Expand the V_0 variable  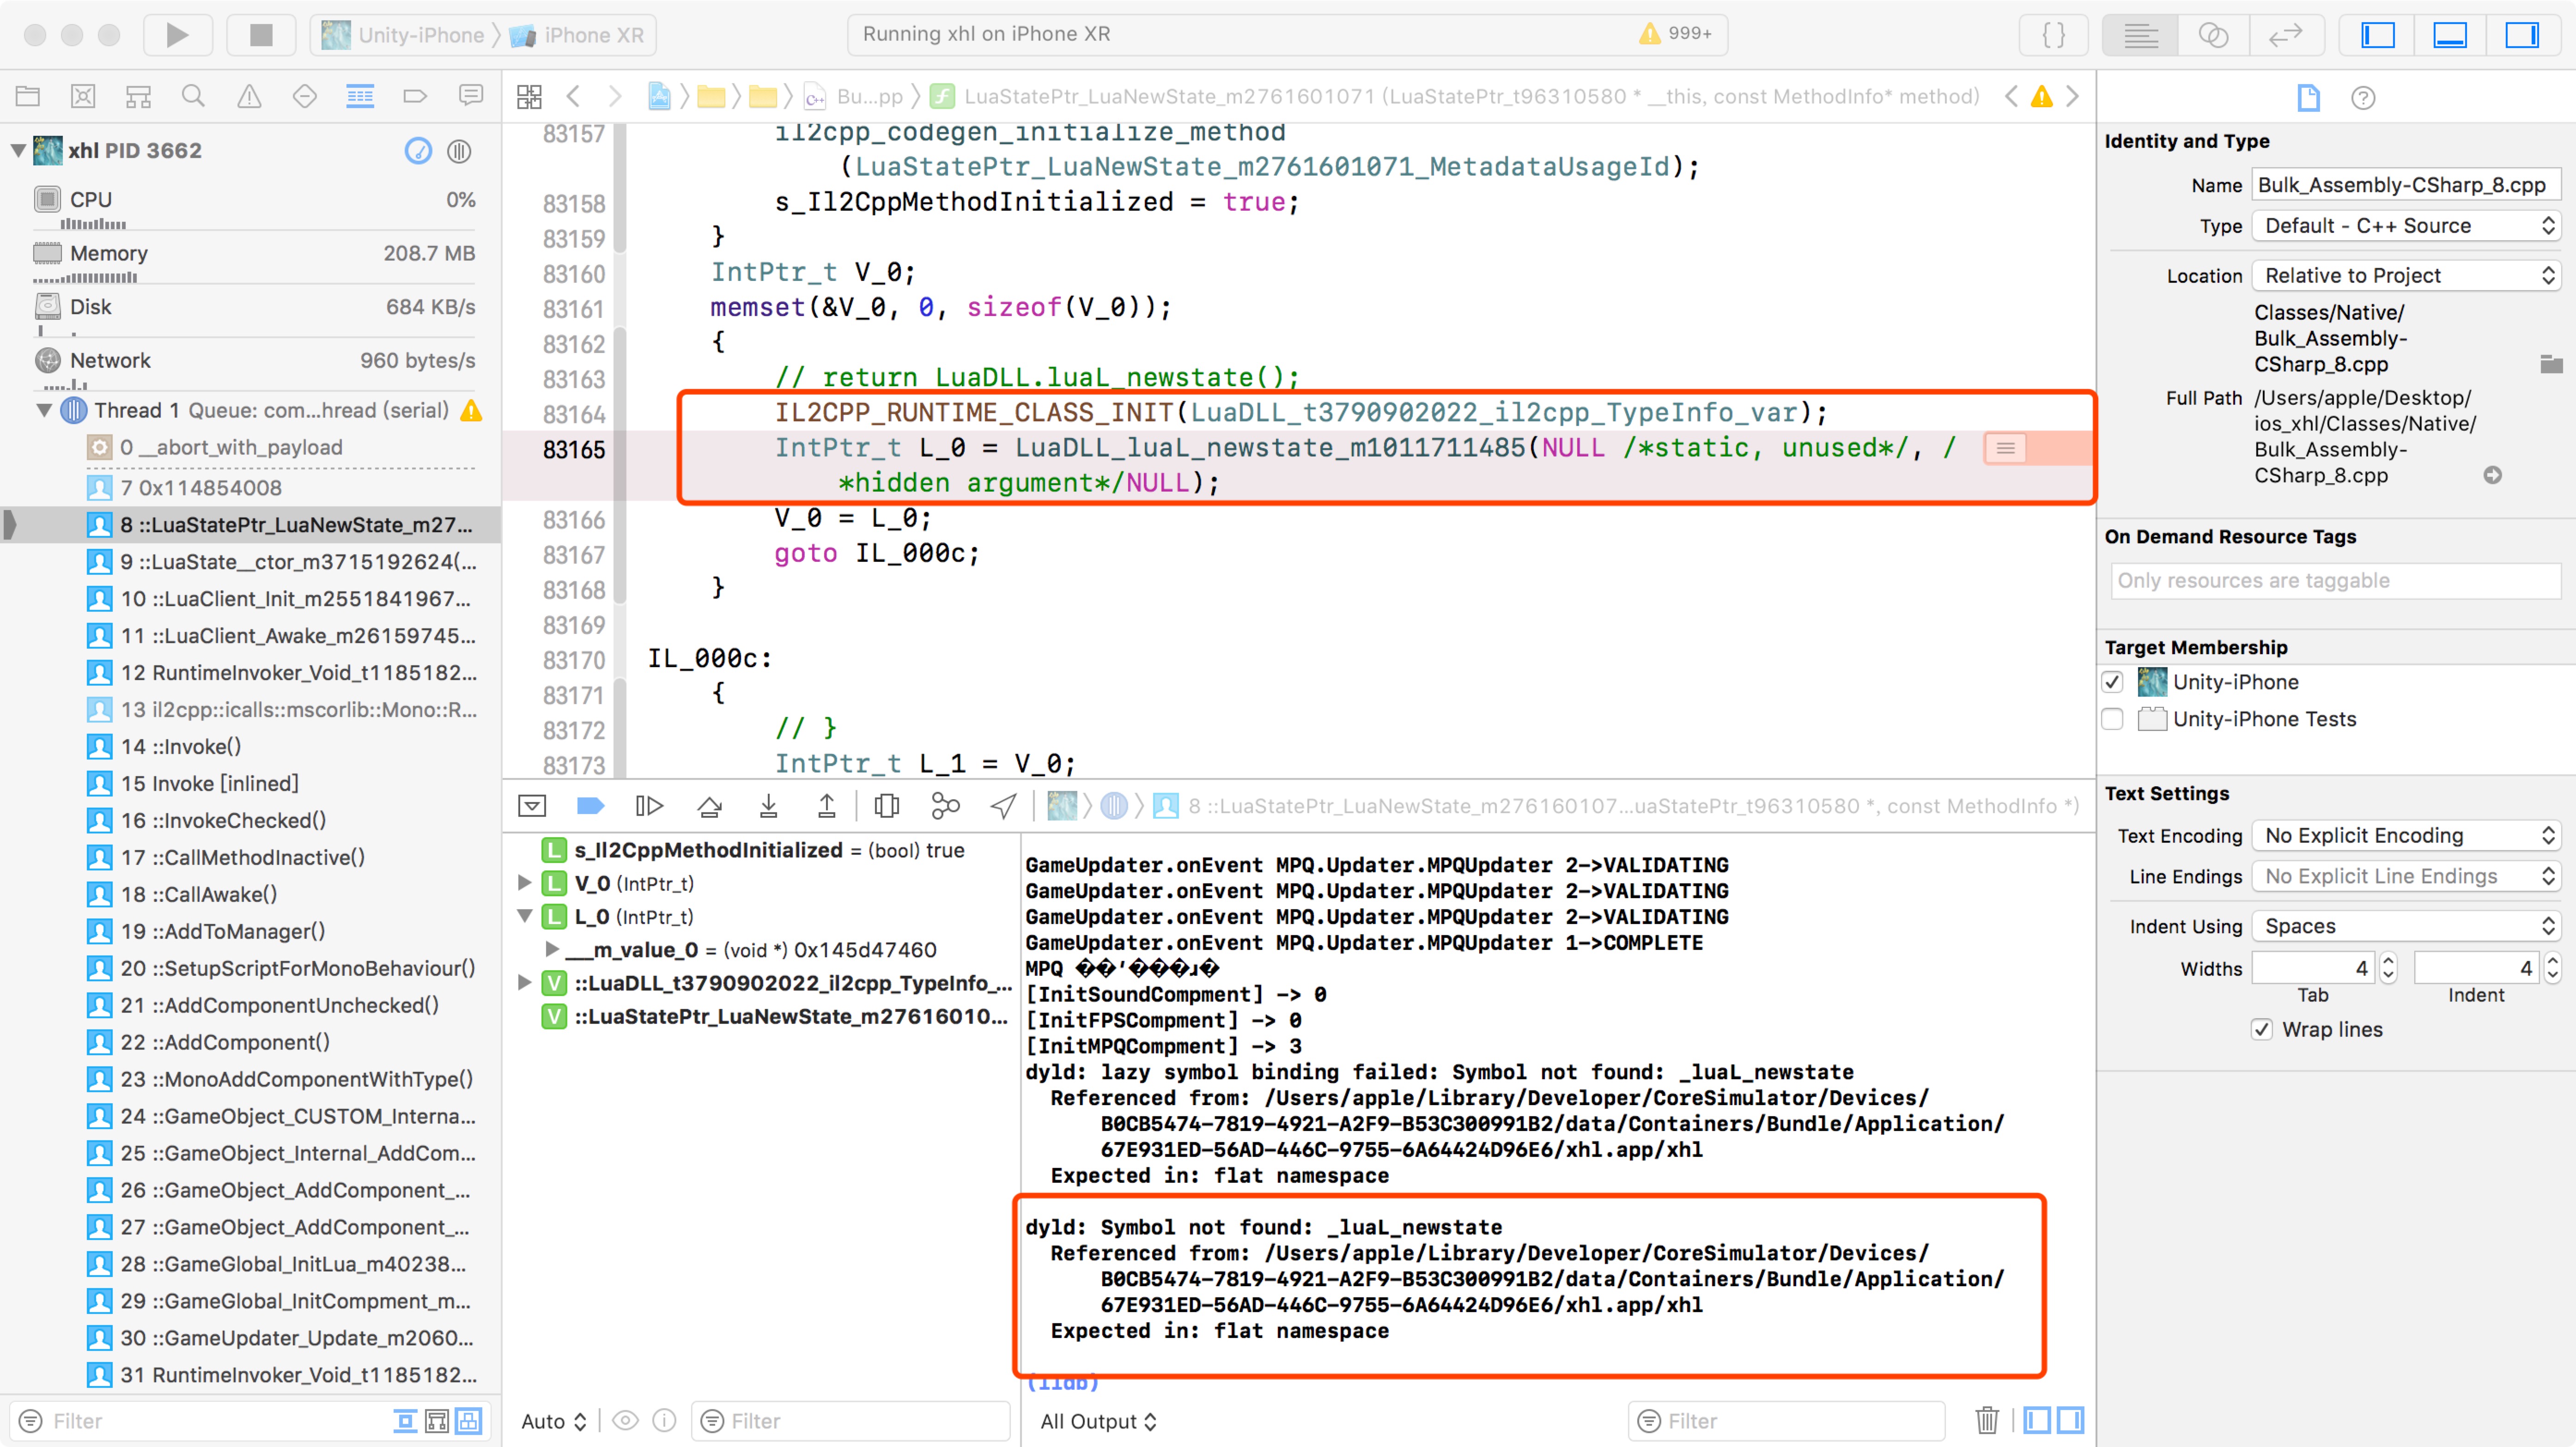point(524,883)
